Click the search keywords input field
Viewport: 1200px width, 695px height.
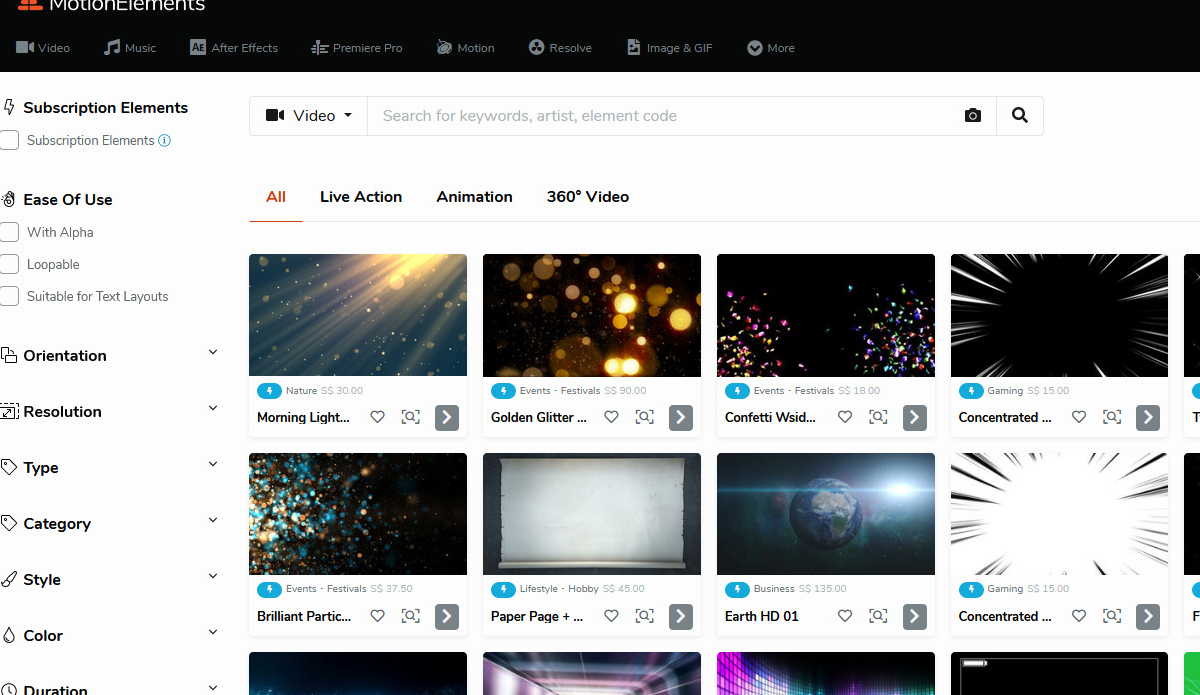pyautogui.click(x=660, y=116)
